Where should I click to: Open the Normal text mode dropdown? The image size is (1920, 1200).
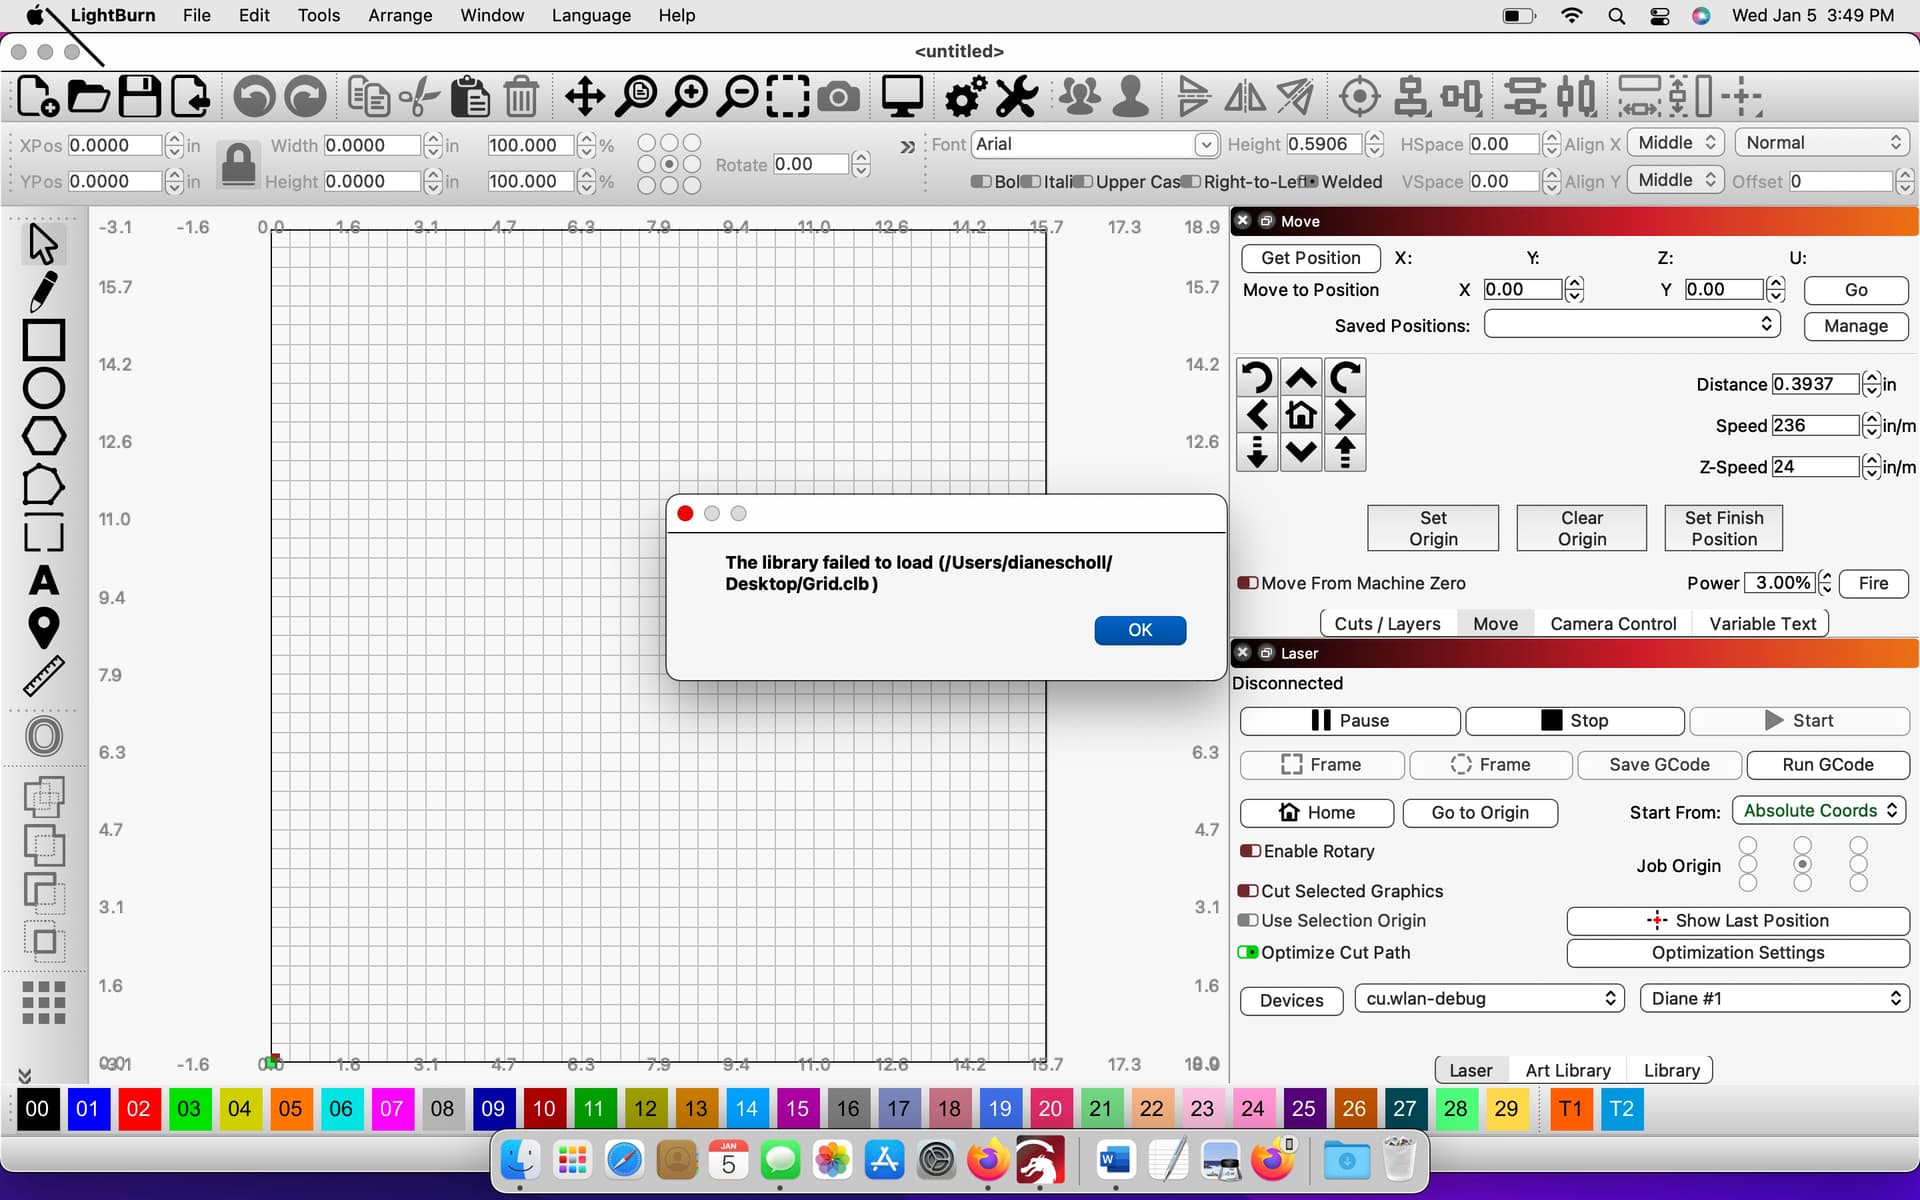pyautogui.click(x=1822, y=143)
